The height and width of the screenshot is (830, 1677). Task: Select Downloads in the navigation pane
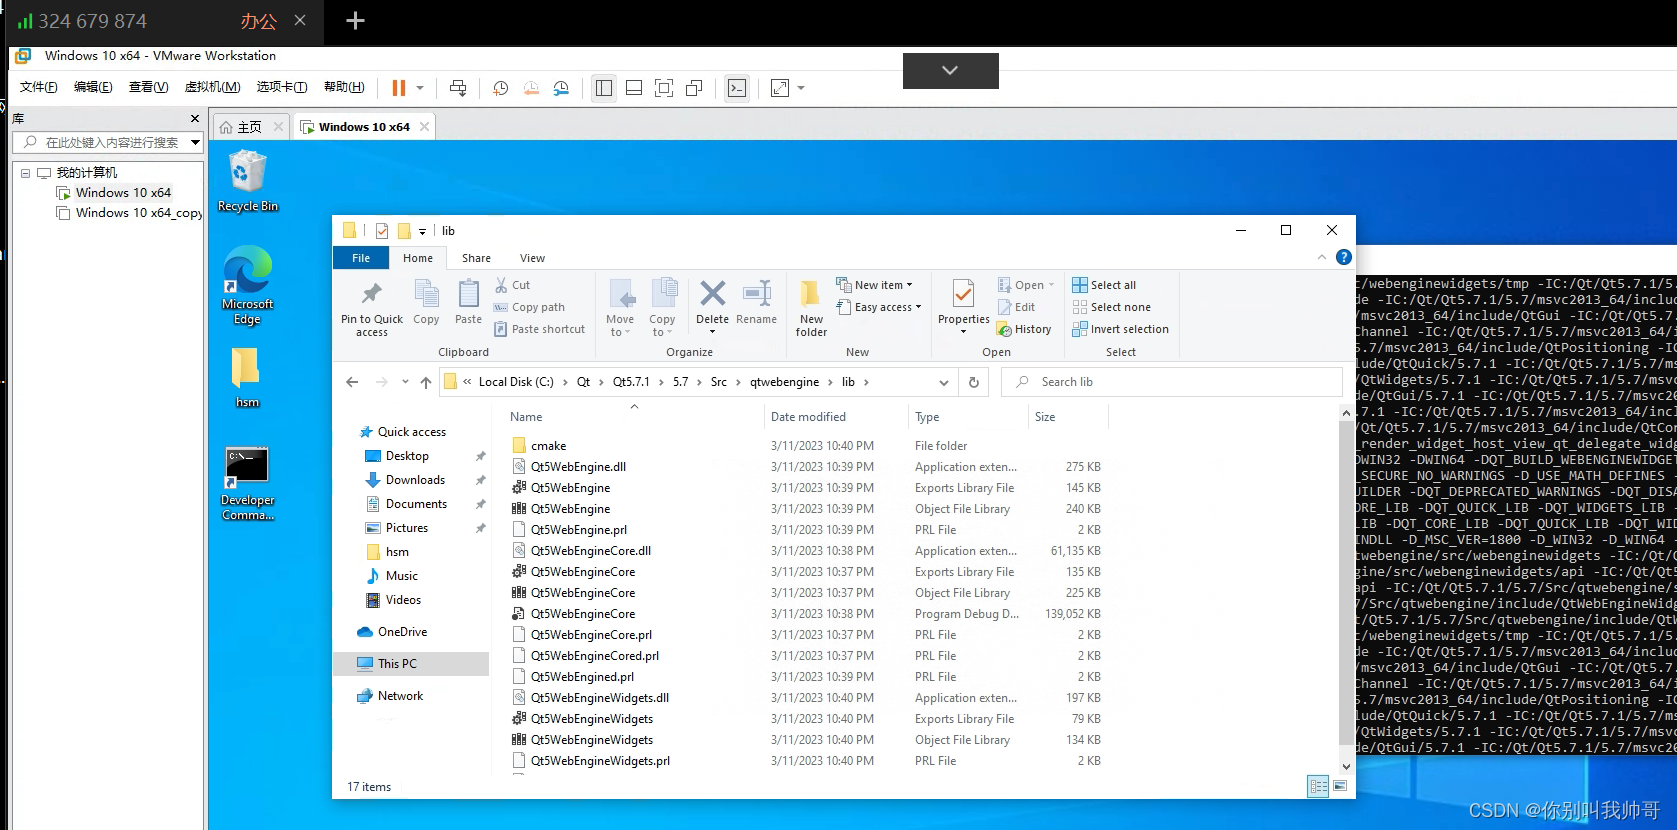coord(415,480)
